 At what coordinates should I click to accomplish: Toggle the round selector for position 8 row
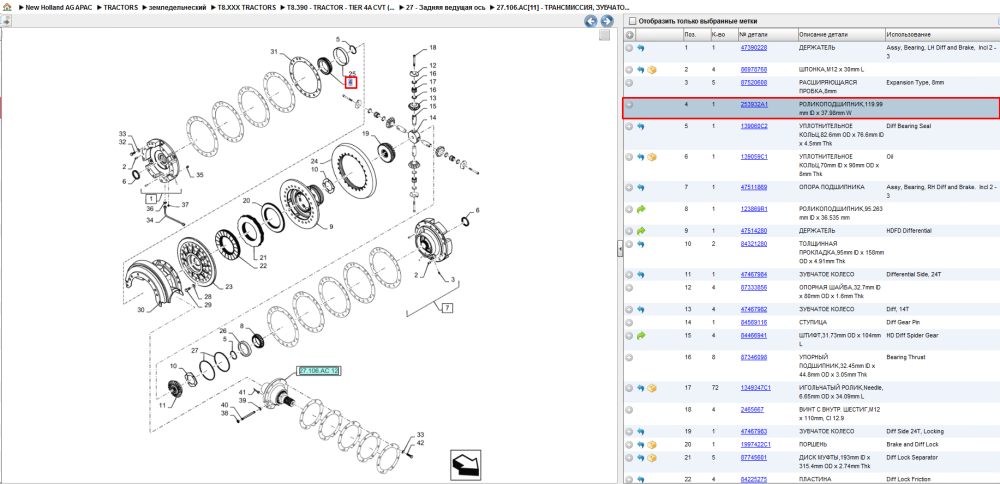click(x=629, y=209)
